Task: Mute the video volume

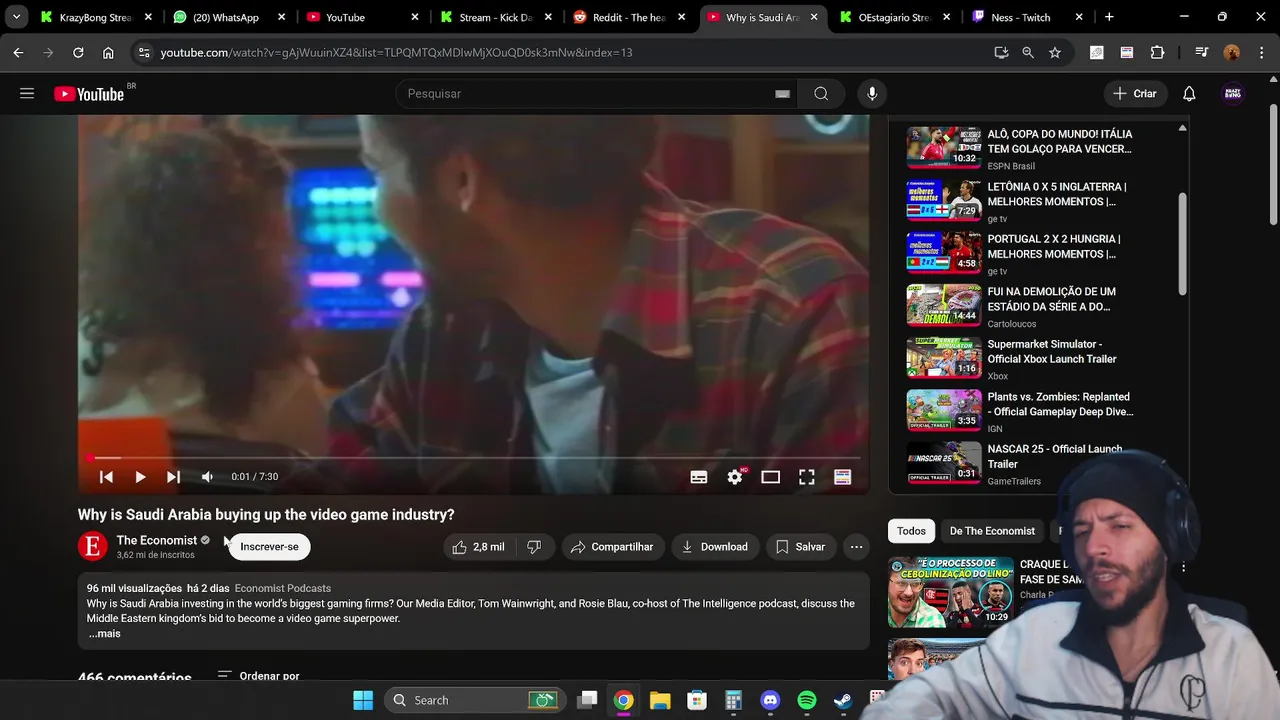Action: [x=207, y=477]
